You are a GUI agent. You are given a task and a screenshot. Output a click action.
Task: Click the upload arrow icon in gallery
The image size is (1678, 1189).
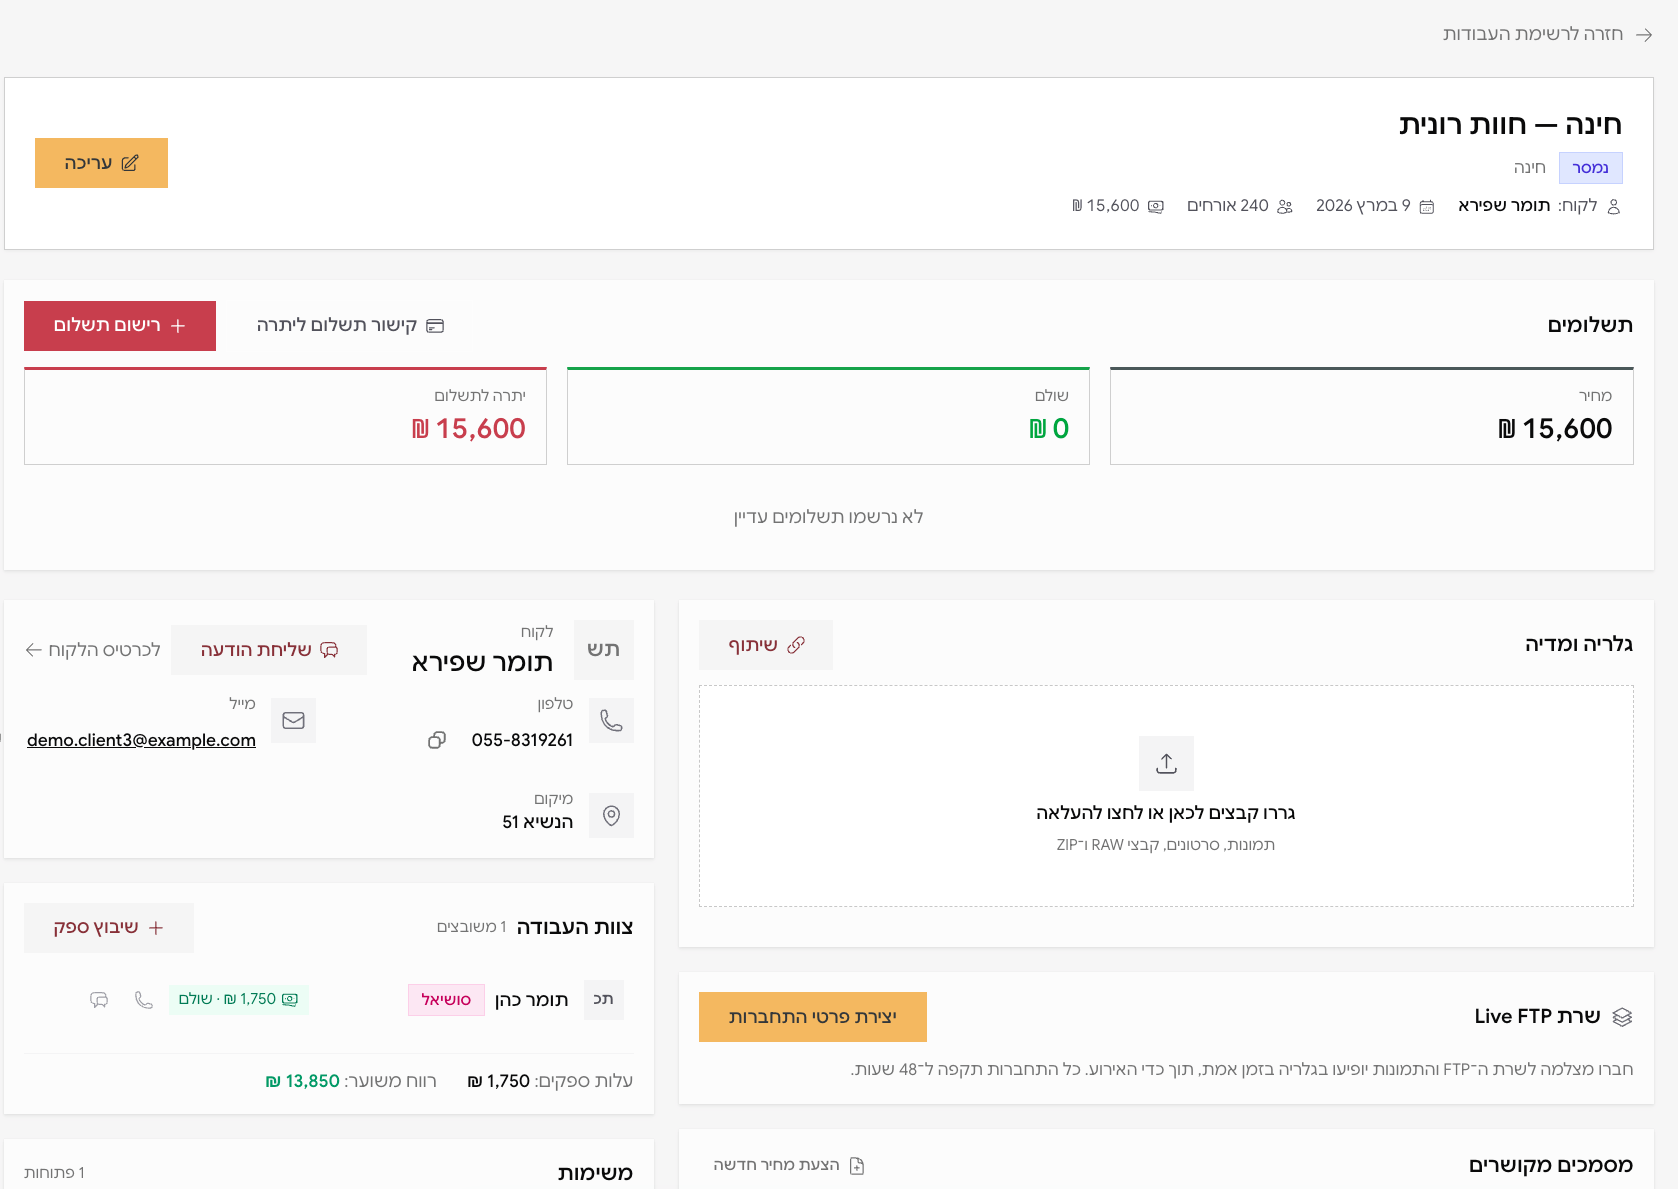tap(1166, 764)
